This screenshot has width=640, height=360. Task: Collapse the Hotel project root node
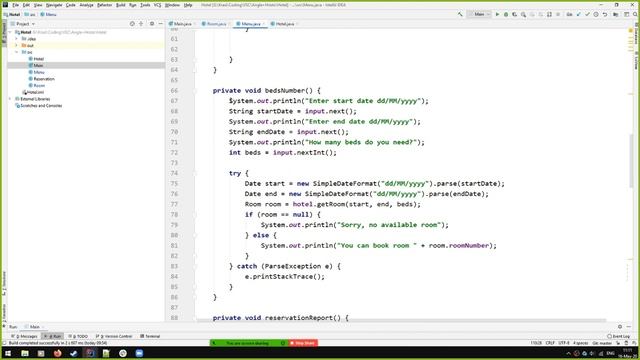tap(10, 32)
